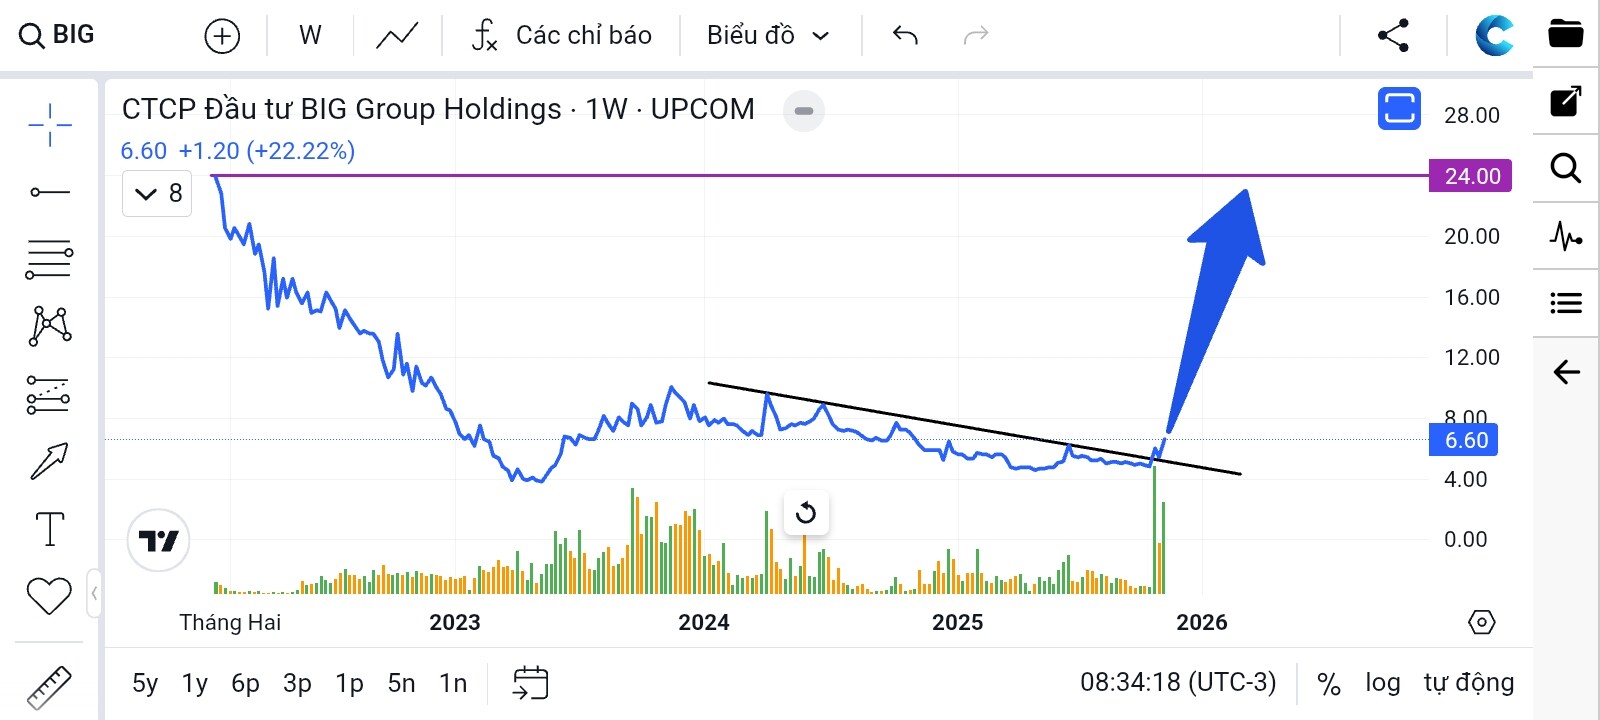Toggle auto scale 'tự động'
The width and height of the screenshot is (1600, 720).
(1468, 683)
